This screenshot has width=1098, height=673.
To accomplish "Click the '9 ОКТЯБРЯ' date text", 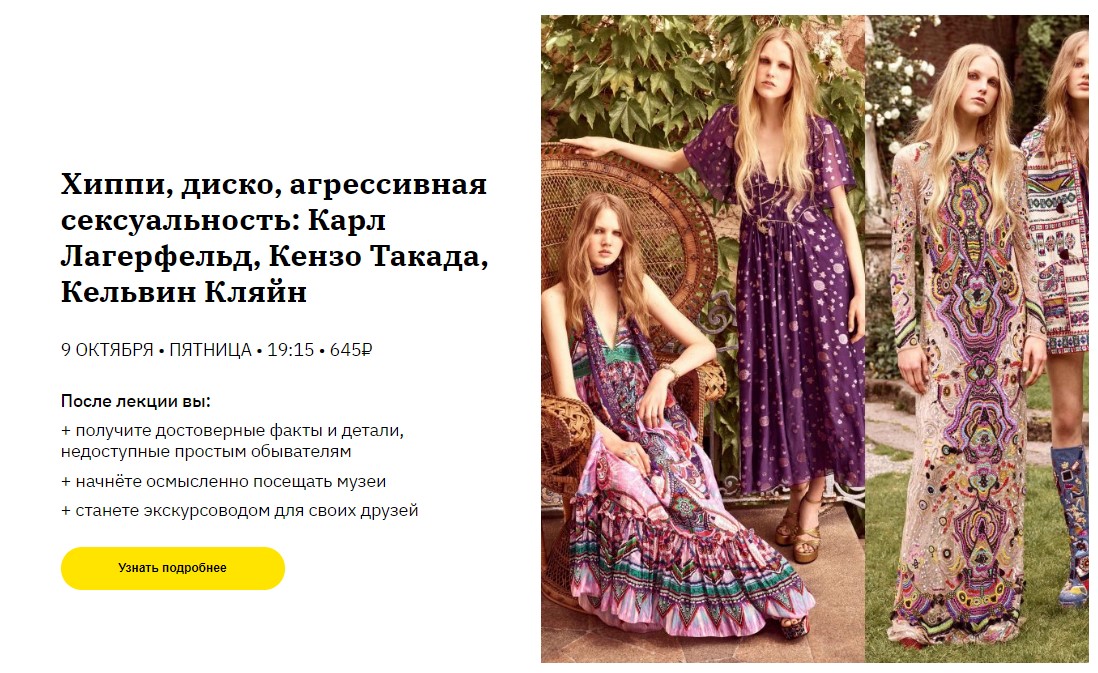I will [107, 349].
